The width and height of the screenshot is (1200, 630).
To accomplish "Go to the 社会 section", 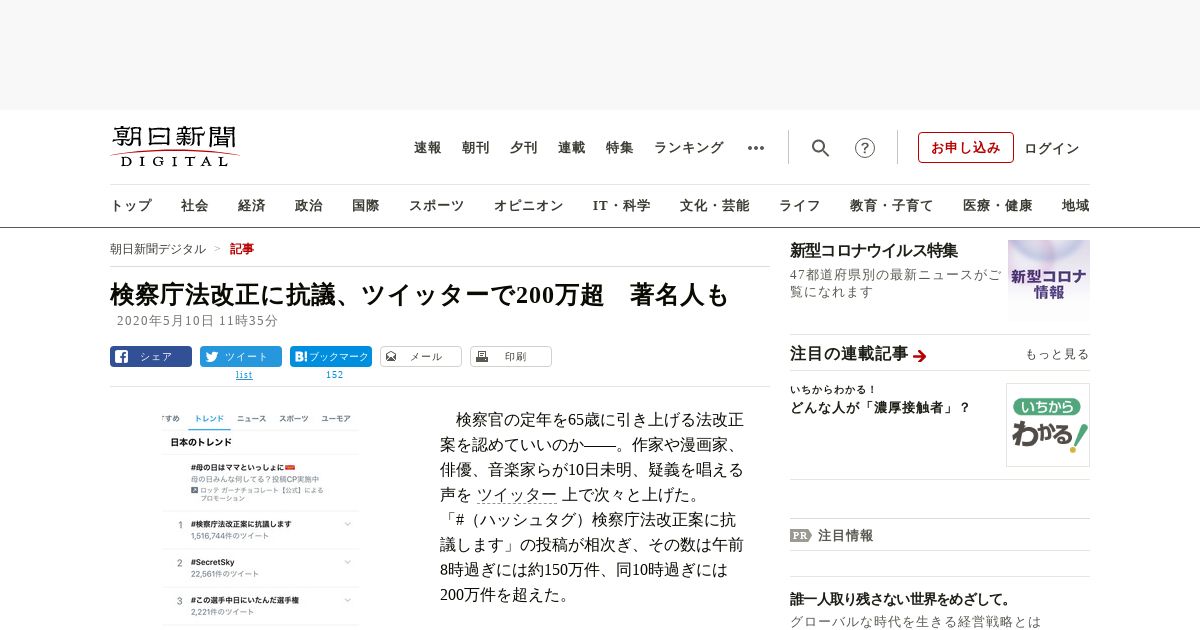I will tap(195, 206).
